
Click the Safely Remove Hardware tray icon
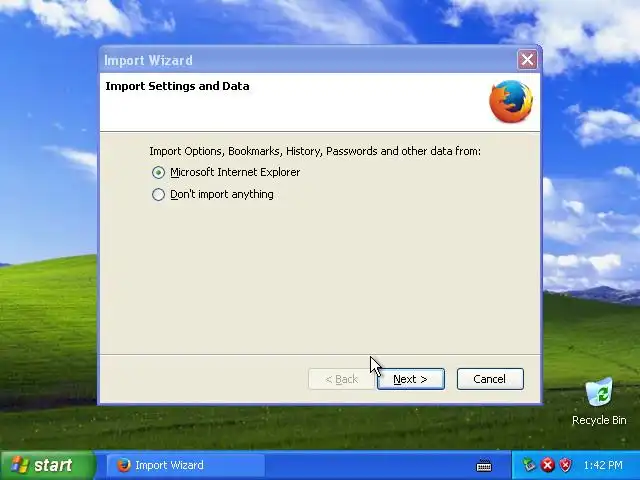529,465
